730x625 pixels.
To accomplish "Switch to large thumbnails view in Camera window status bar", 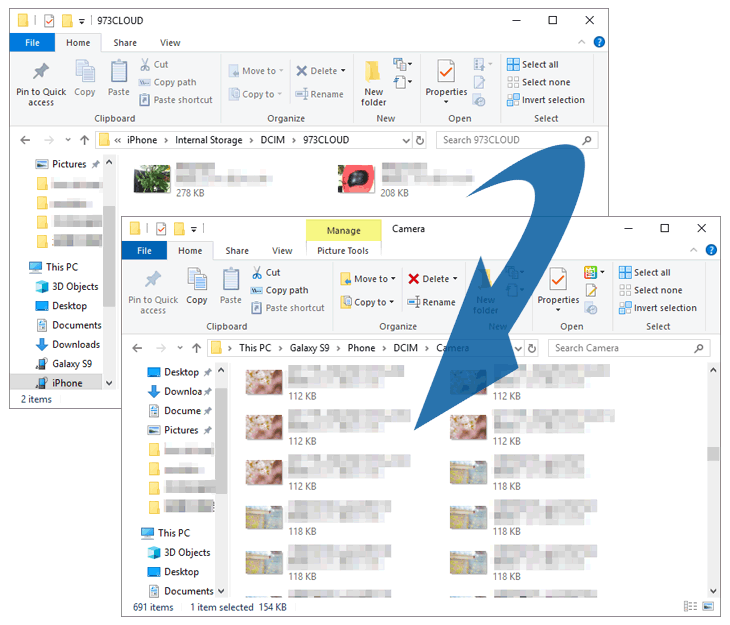I will point(708,606).
